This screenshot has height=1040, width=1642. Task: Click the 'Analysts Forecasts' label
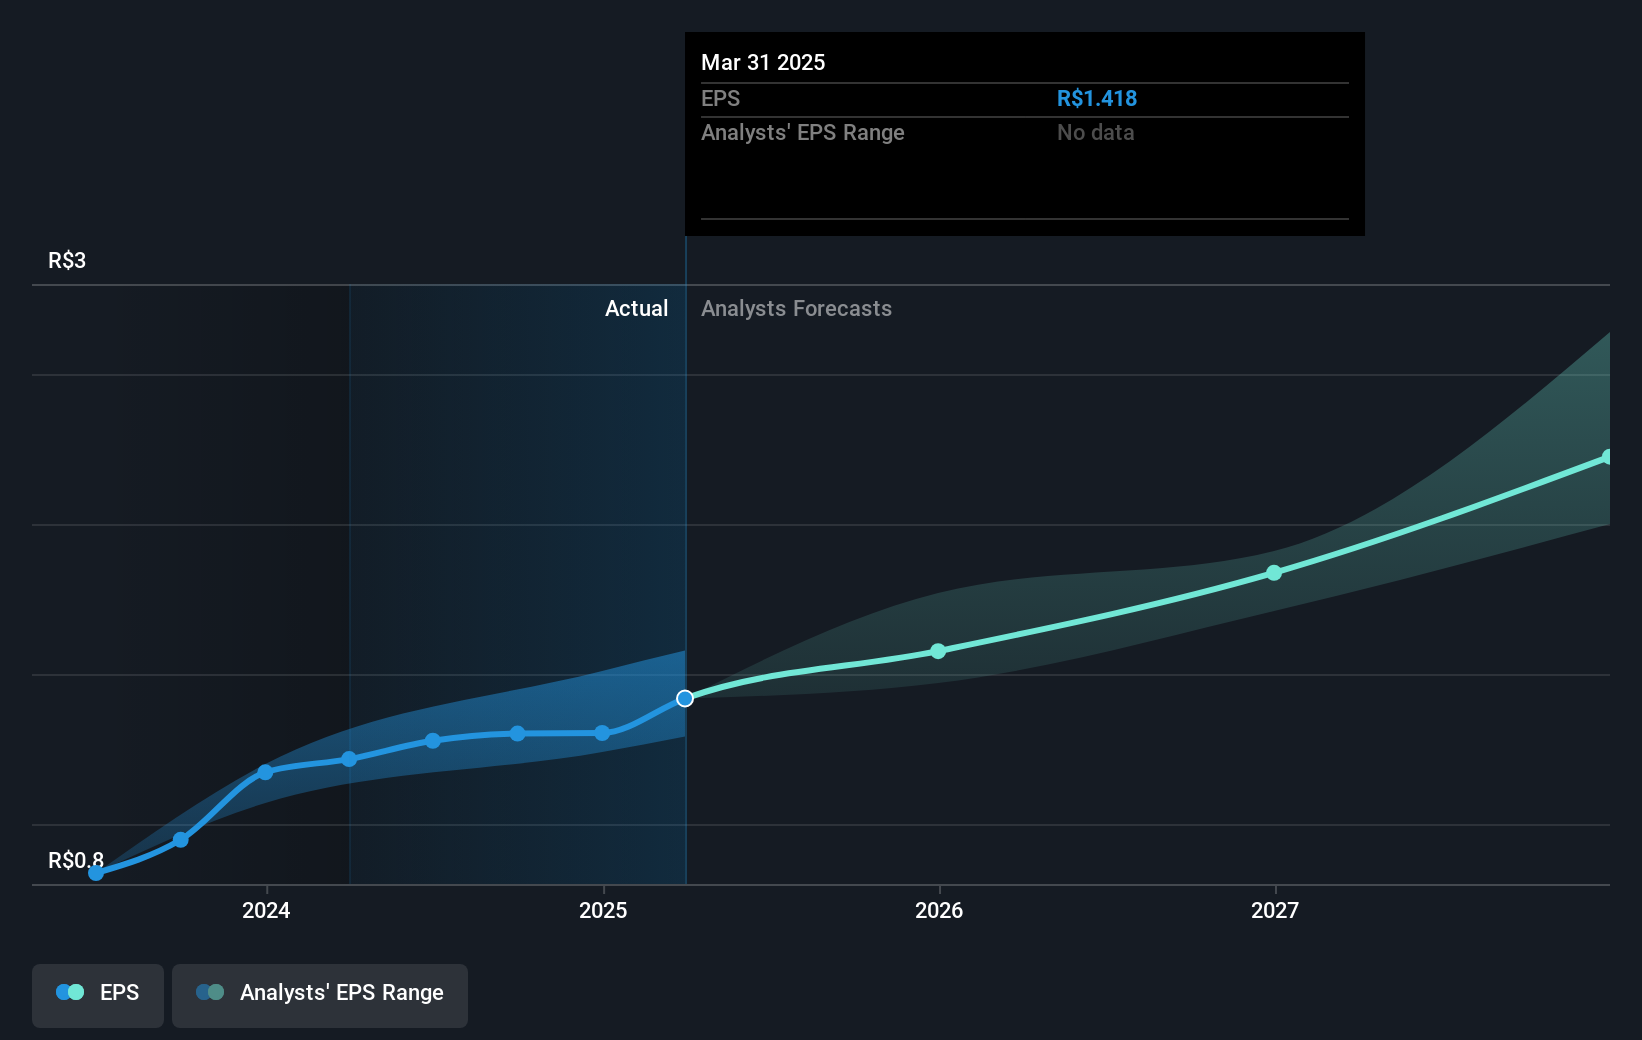(x=796, y=308)
